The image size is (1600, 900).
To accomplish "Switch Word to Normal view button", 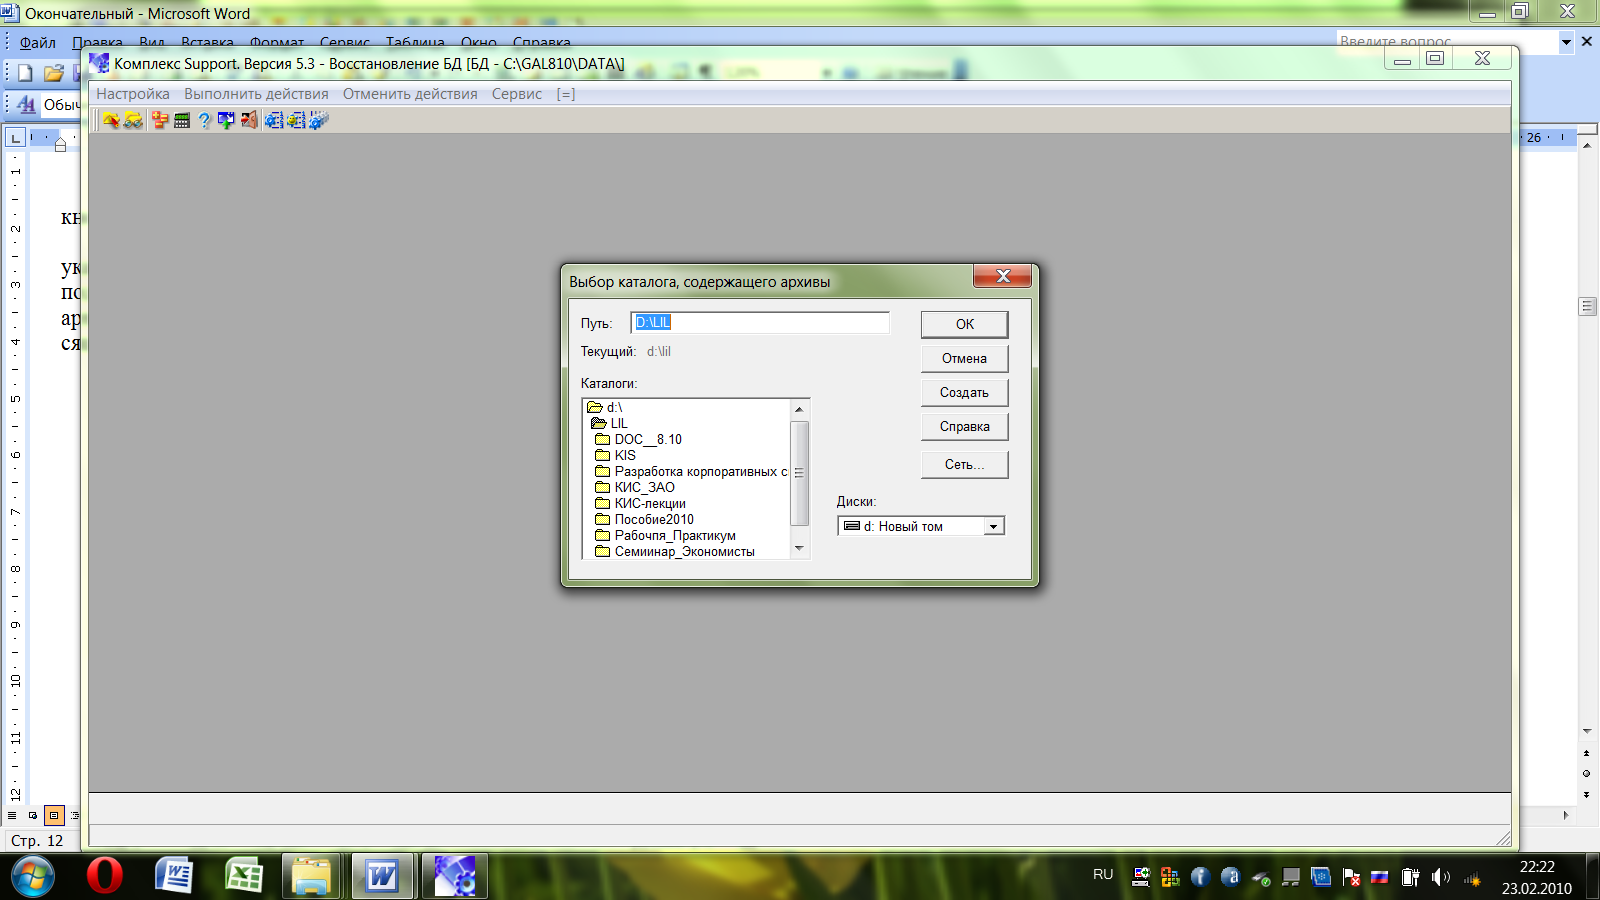I will pyautogui.click(x=12, y=815).
